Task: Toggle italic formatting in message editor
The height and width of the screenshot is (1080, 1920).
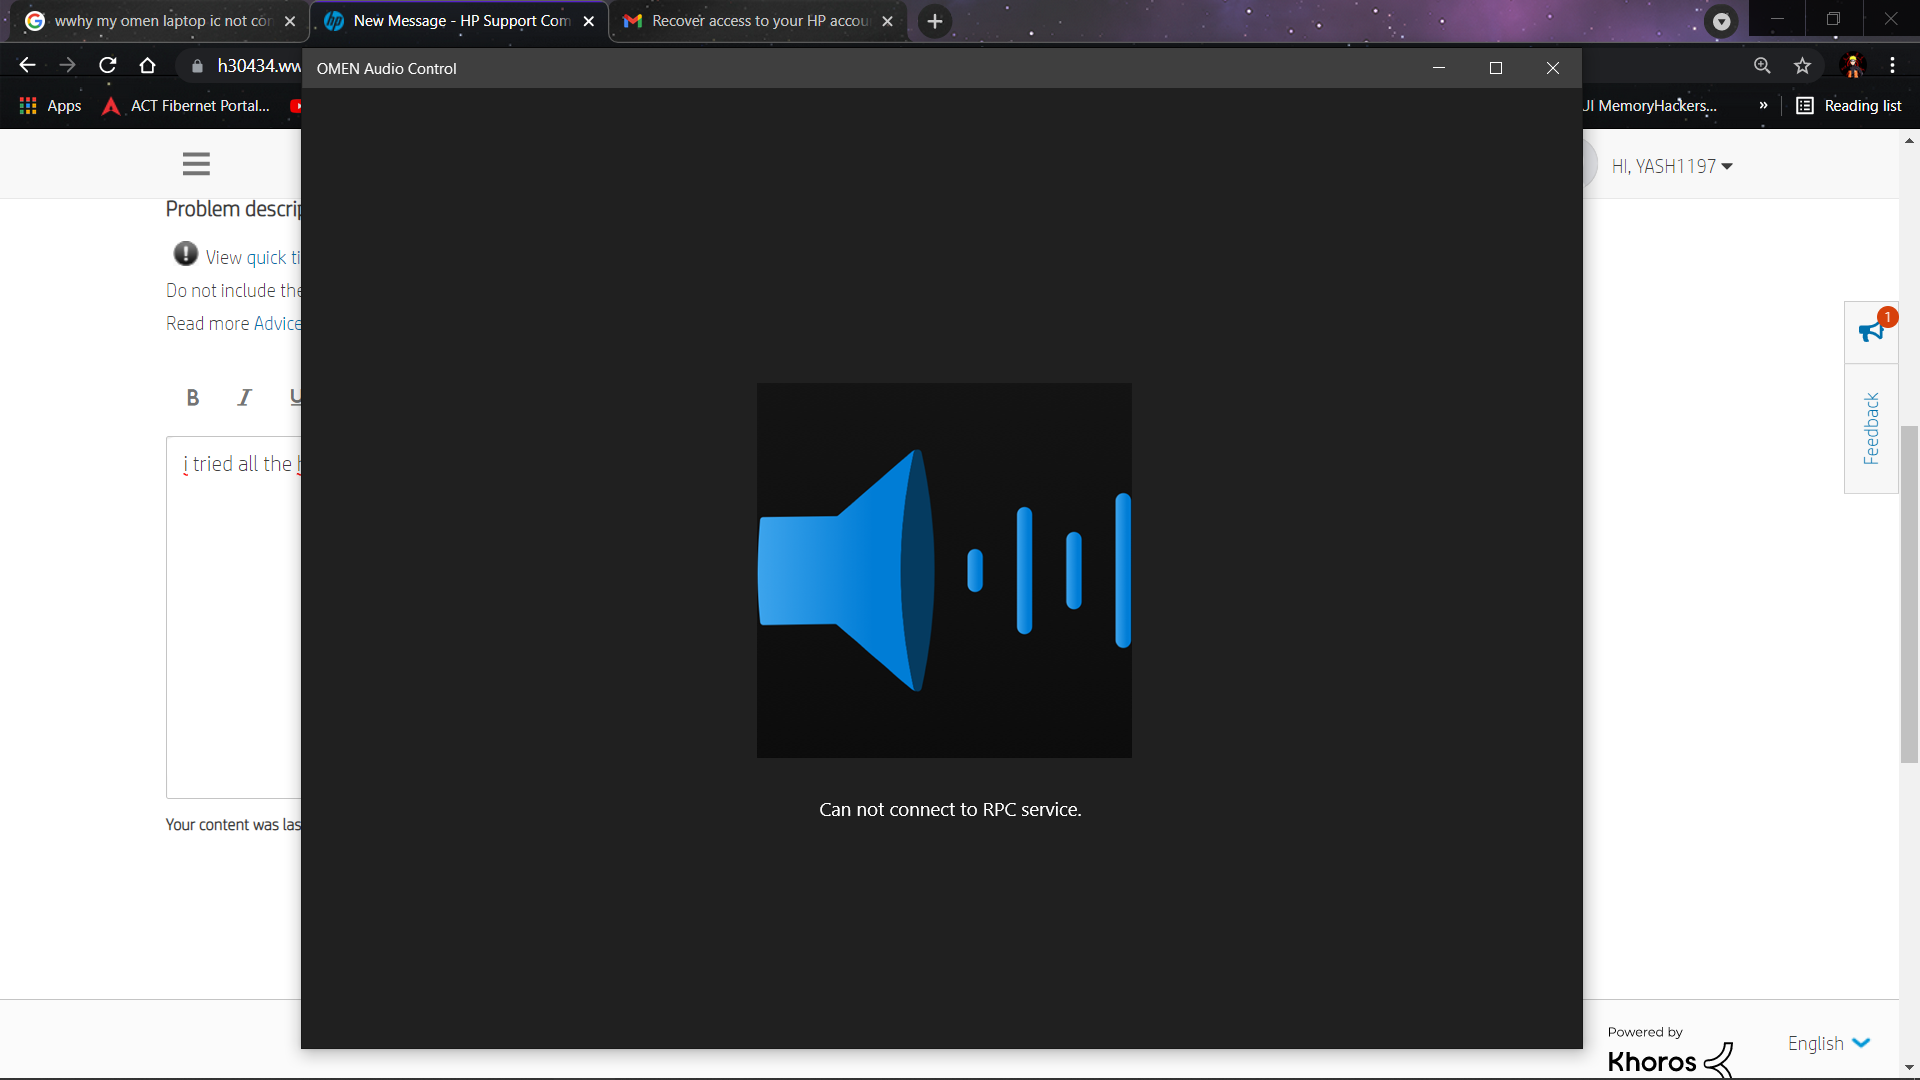Action: [244, 398]
